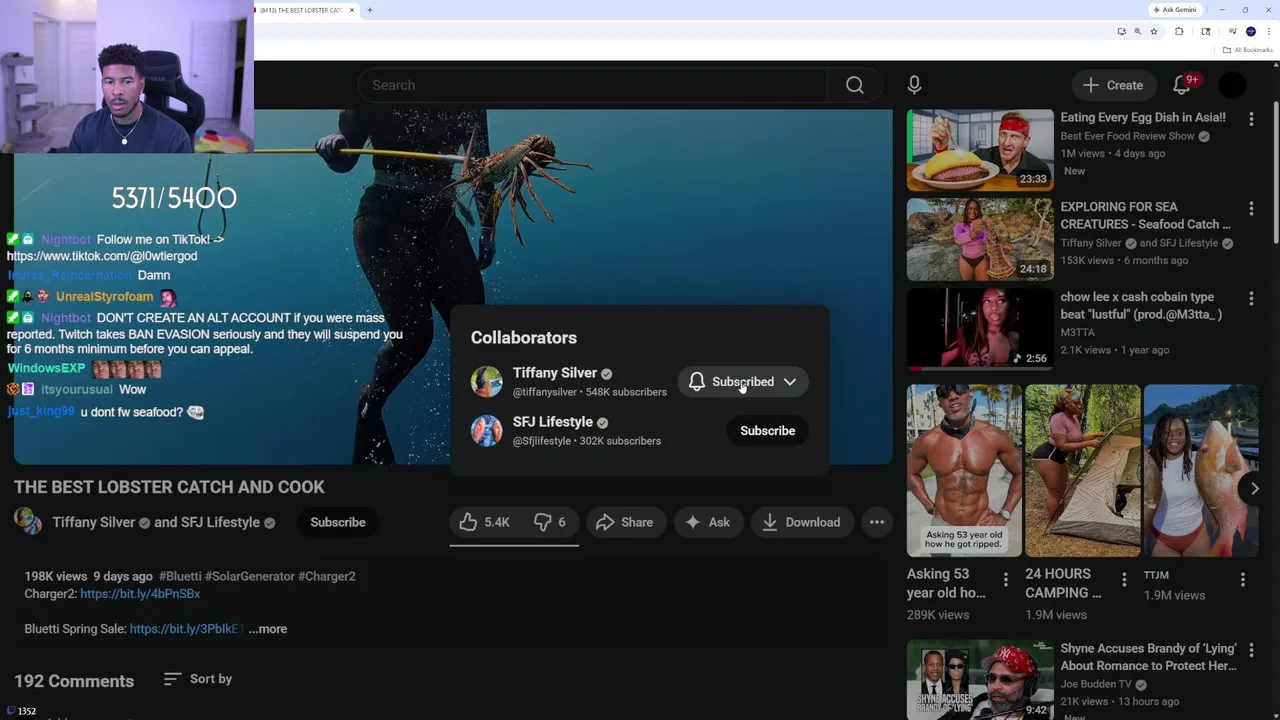Activate voice search microphone icon
1280x720 pixels.
[914, 85]
